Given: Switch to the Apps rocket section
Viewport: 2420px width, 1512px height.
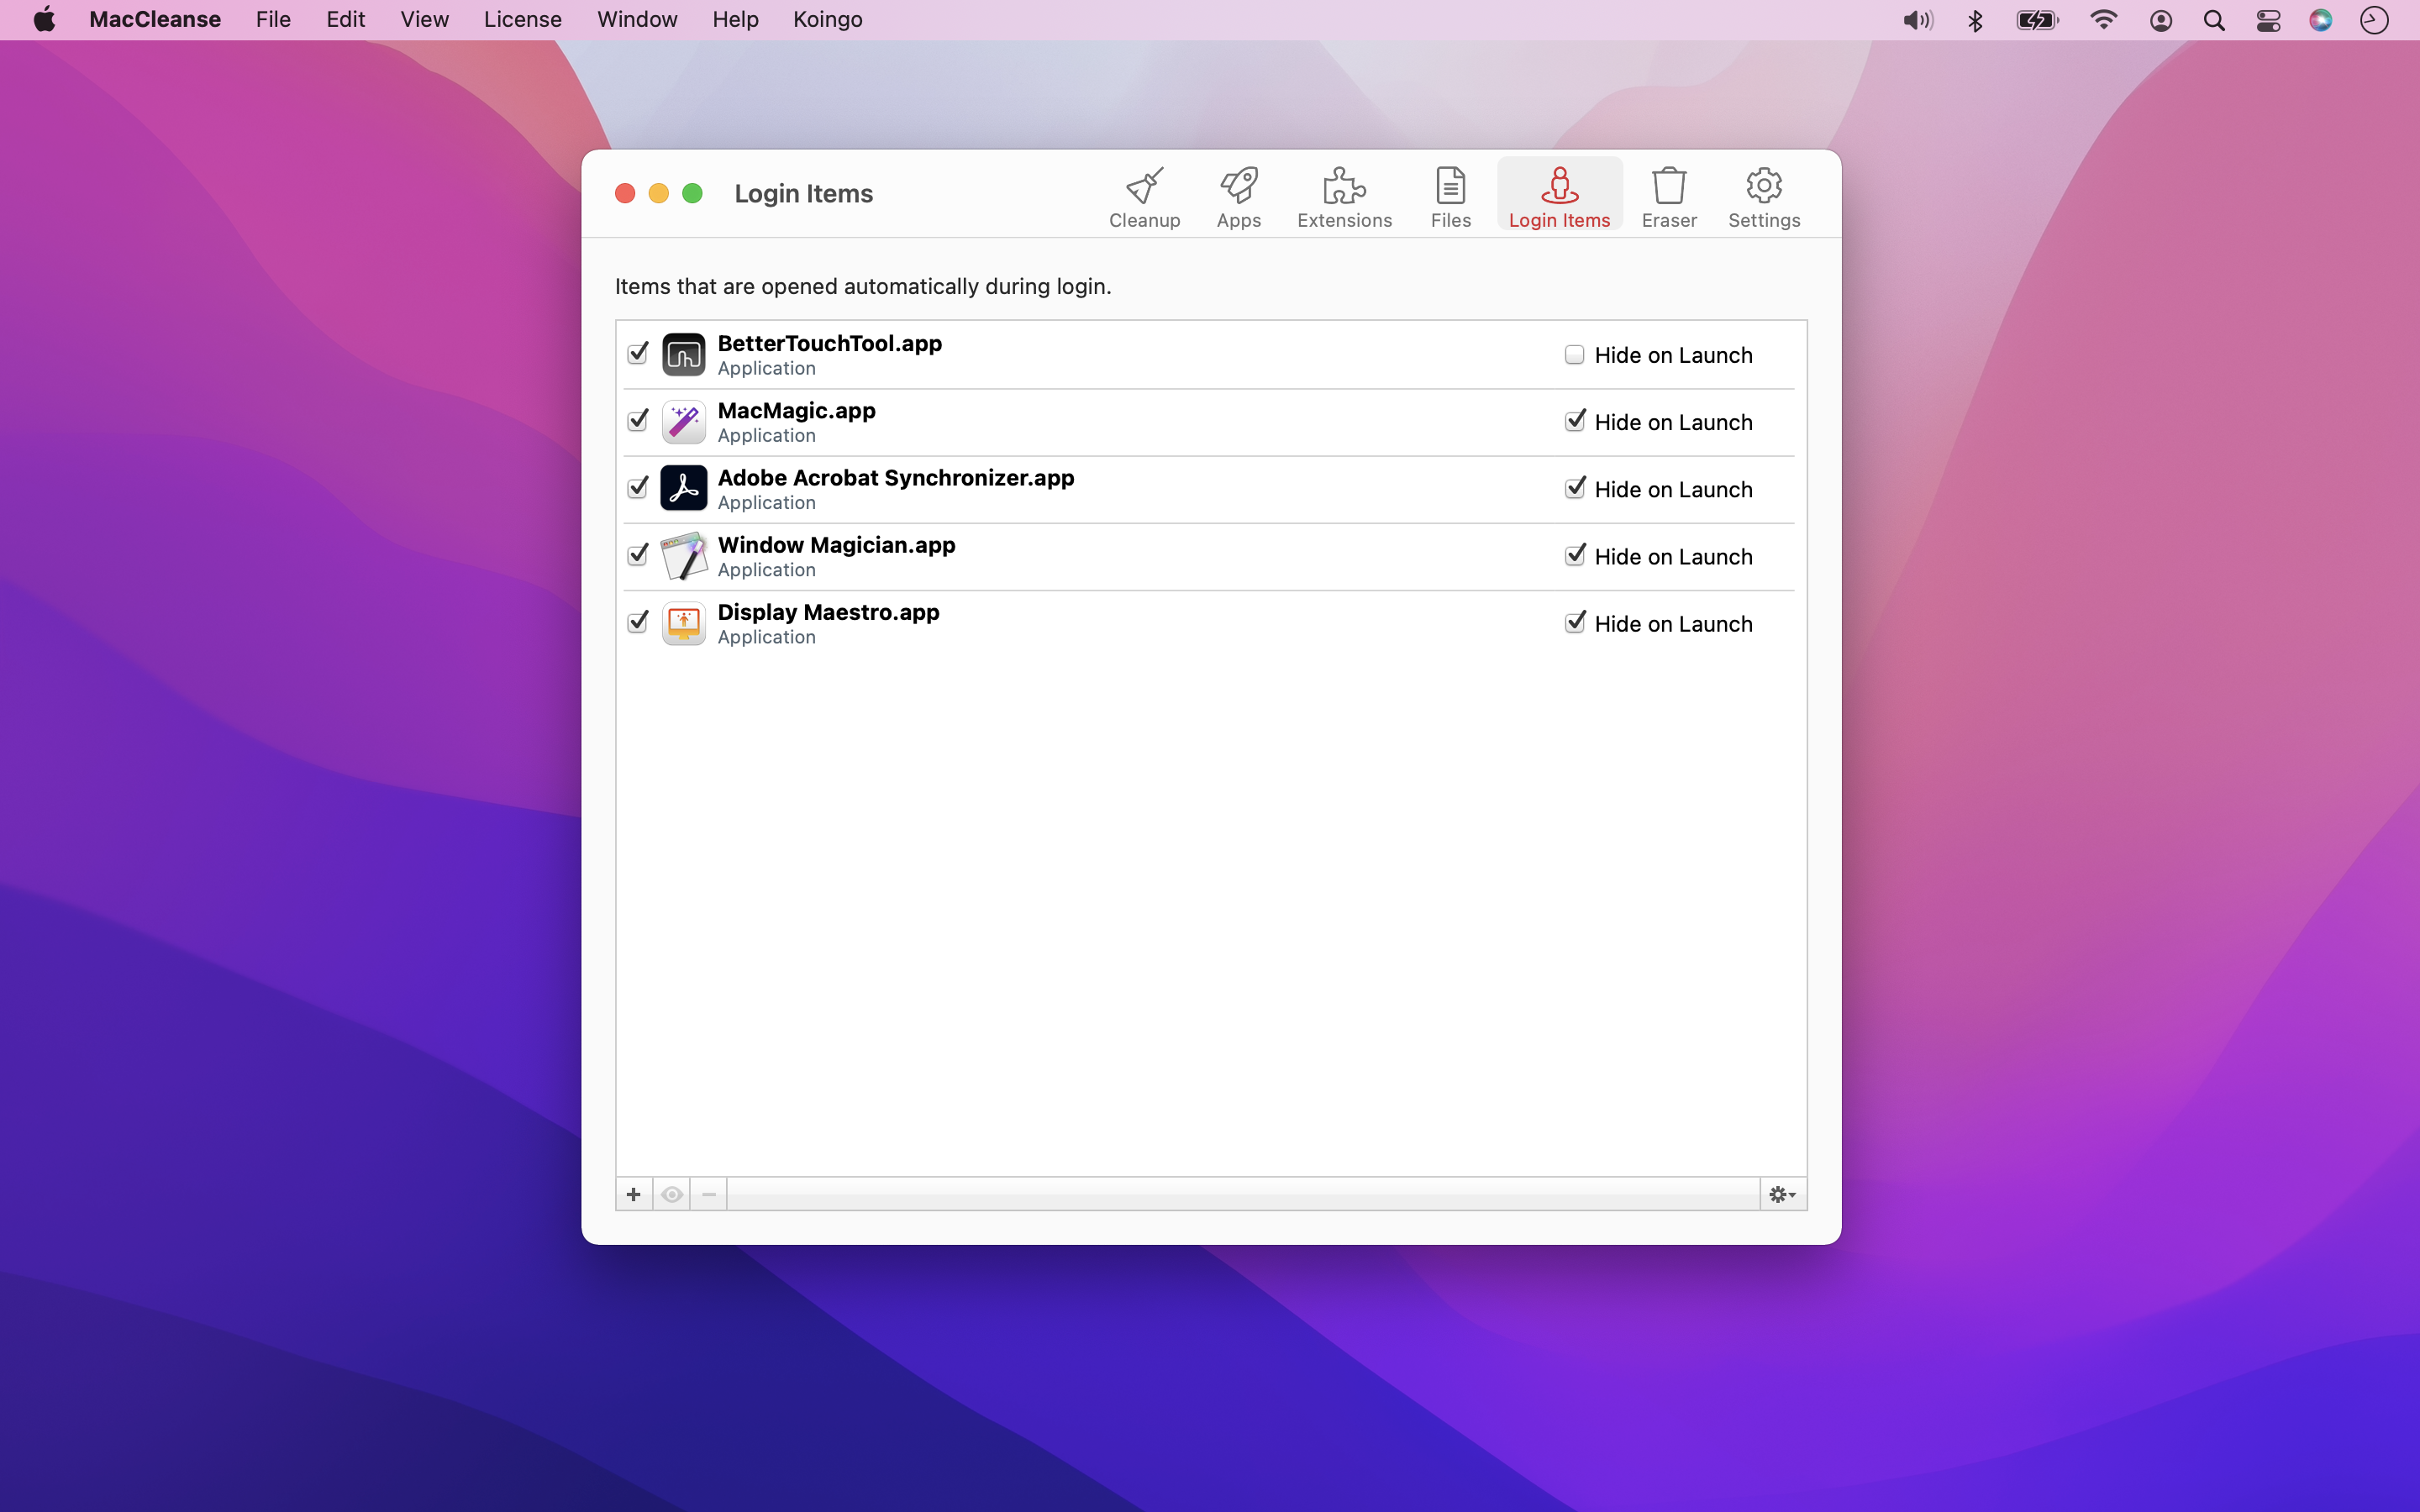Looking at the screenshot, I should click(1238, 197).
